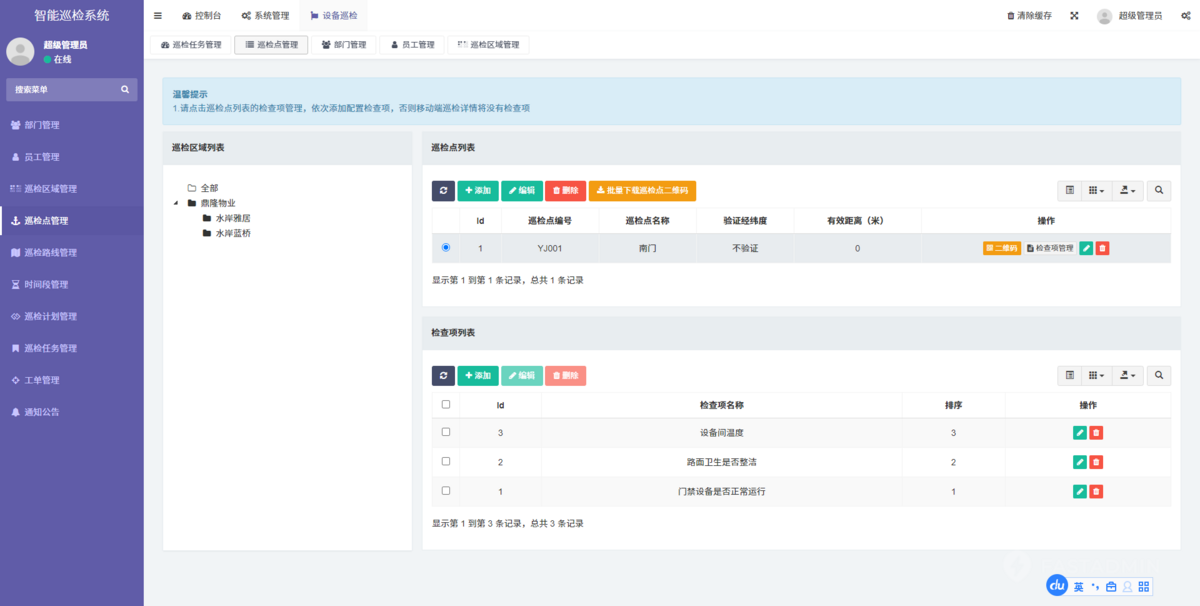
Task: Click the refresh icon above the check item list
Action: [x=443, y=375]
